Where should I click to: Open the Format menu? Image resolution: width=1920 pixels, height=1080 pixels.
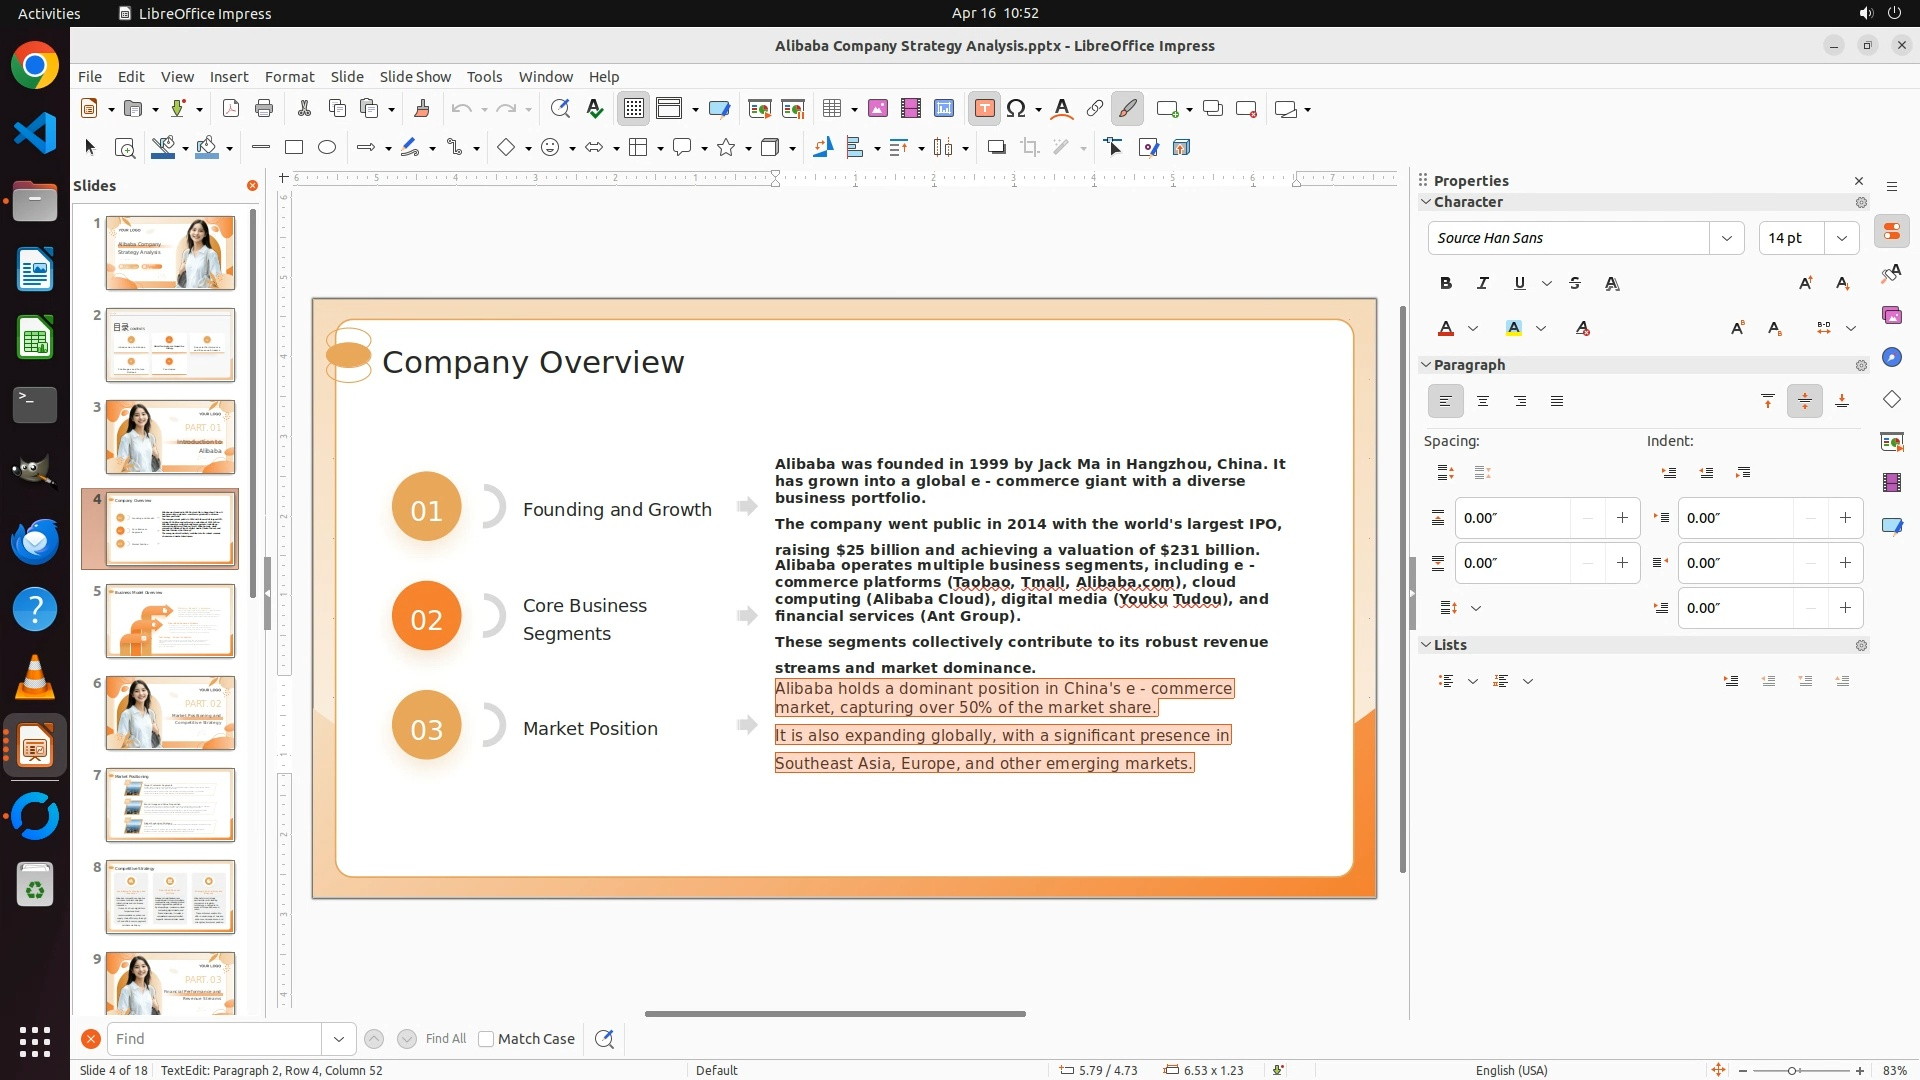coord(289,77)
